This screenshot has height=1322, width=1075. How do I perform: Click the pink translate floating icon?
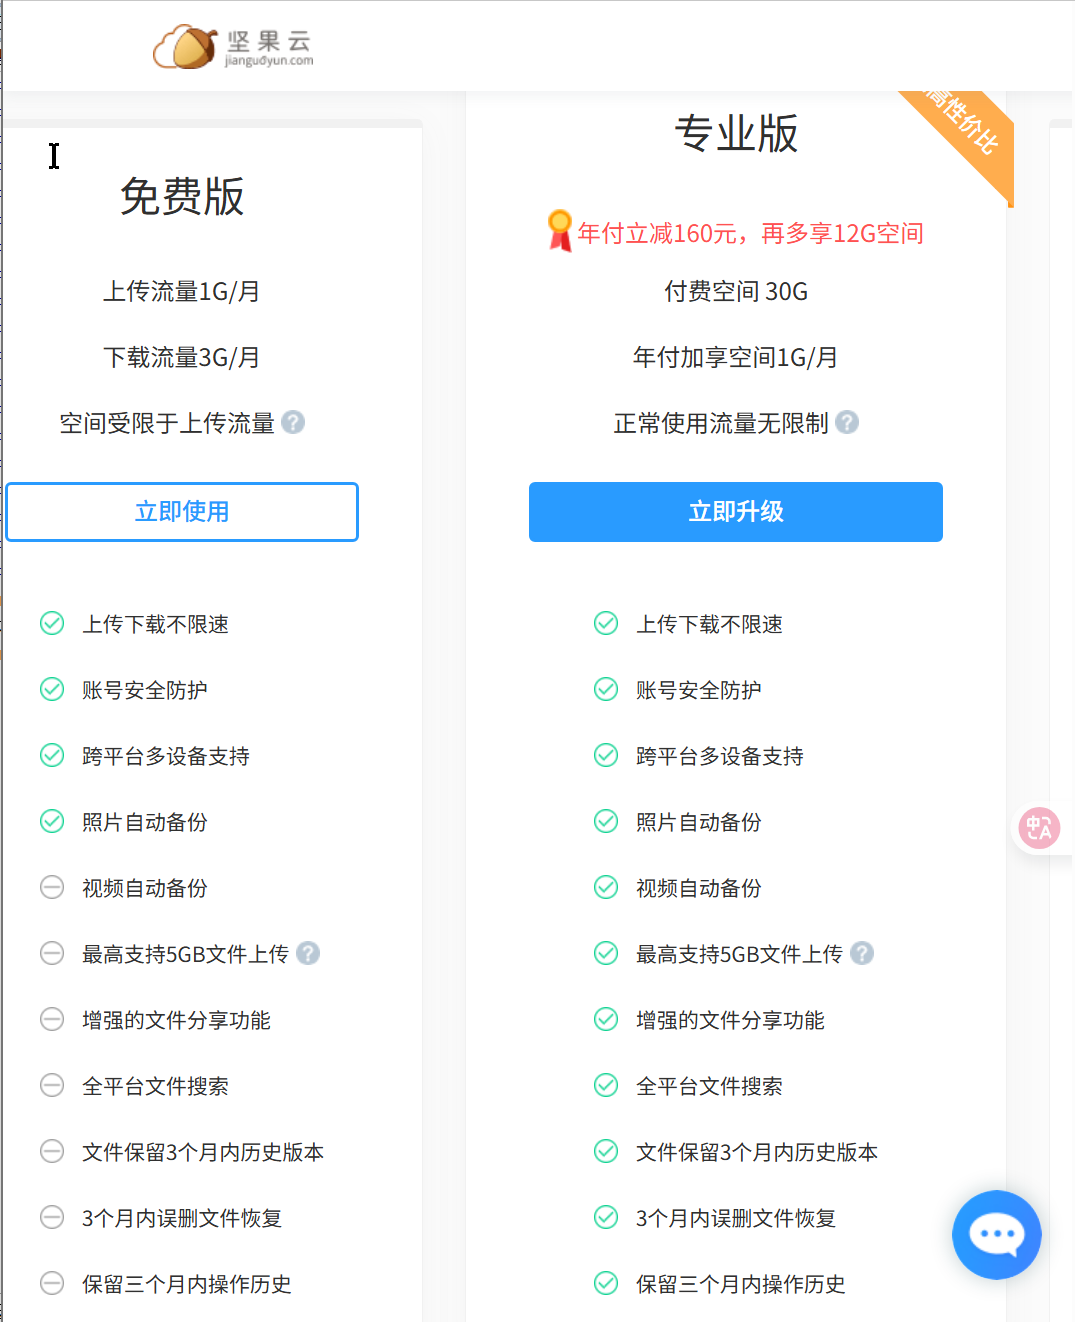point(1039,828)
